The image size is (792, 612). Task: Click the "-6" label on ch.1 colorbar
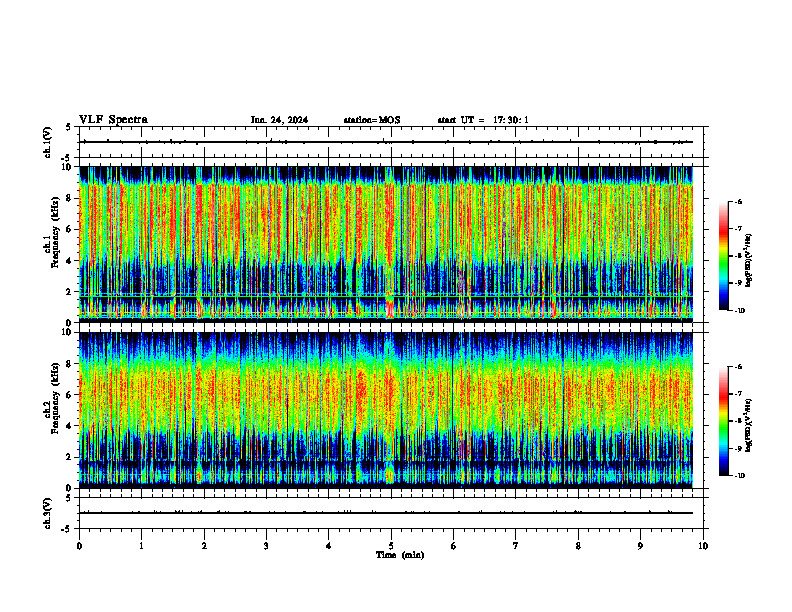[739, 202]
